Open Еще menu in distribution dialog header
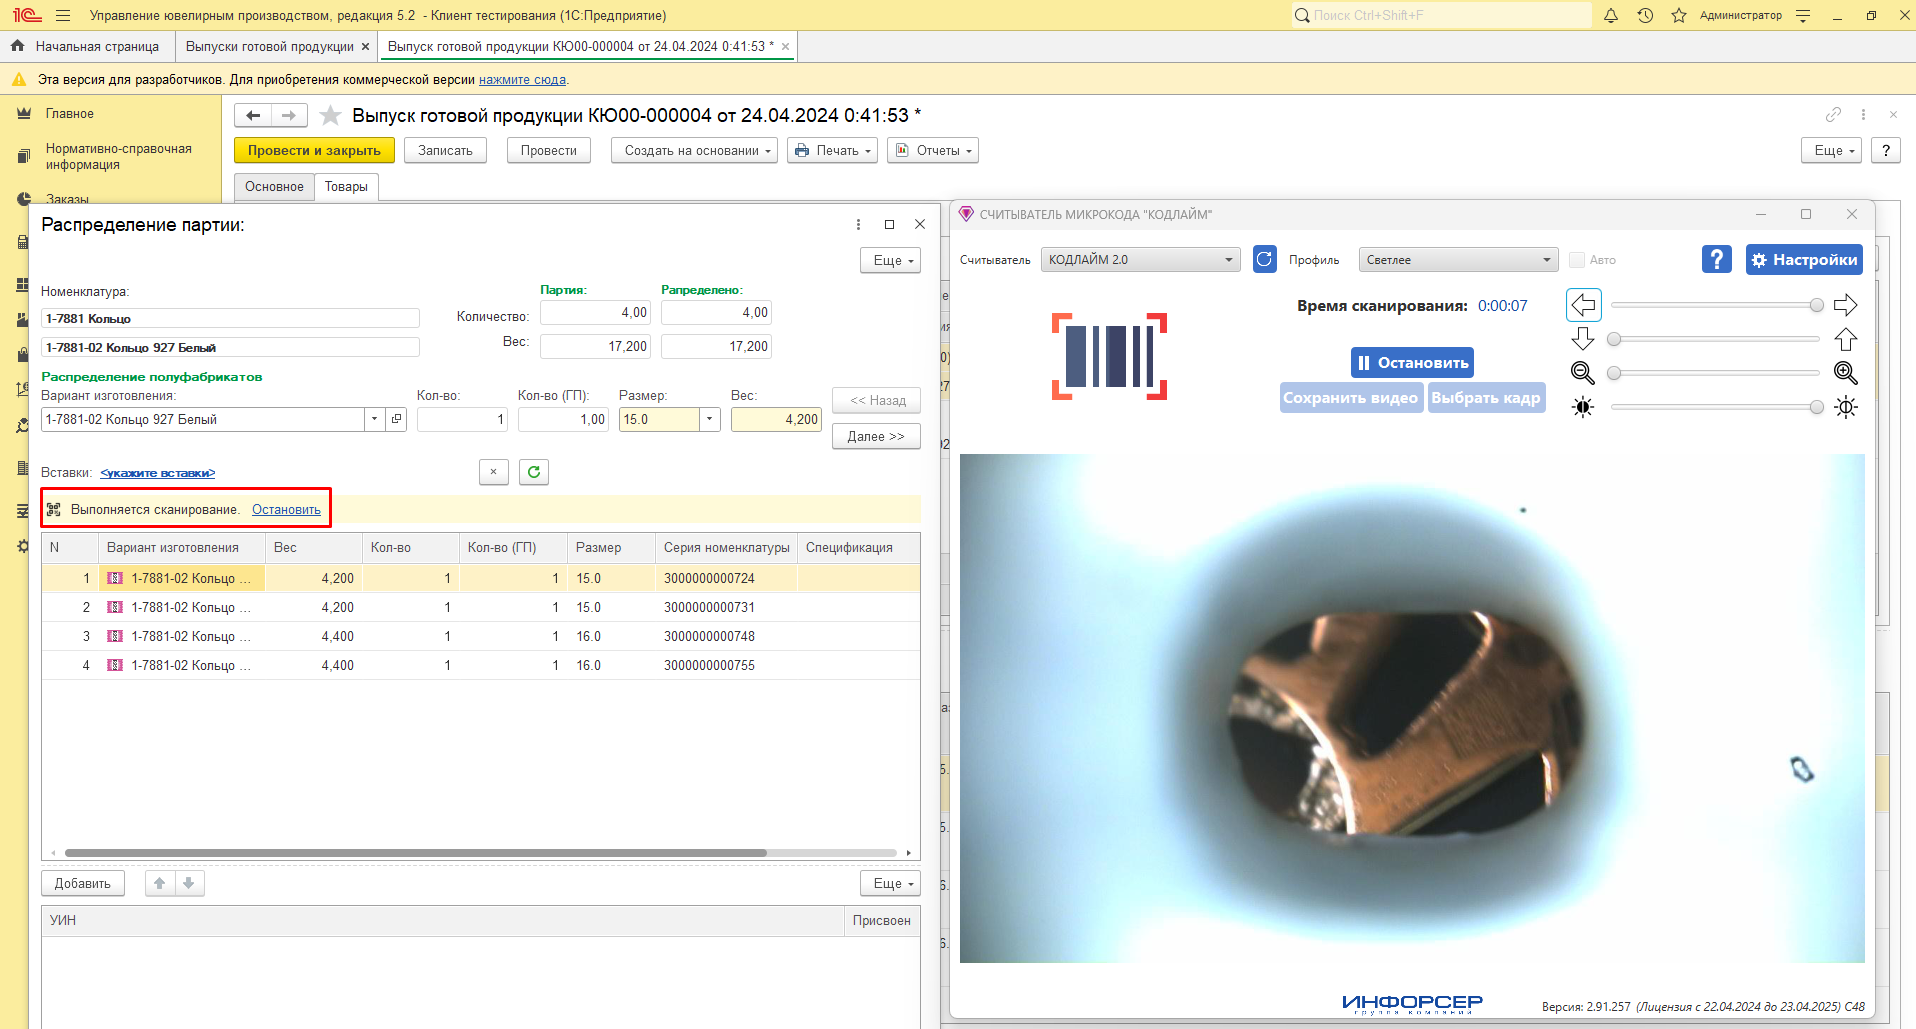 (890, 260)
